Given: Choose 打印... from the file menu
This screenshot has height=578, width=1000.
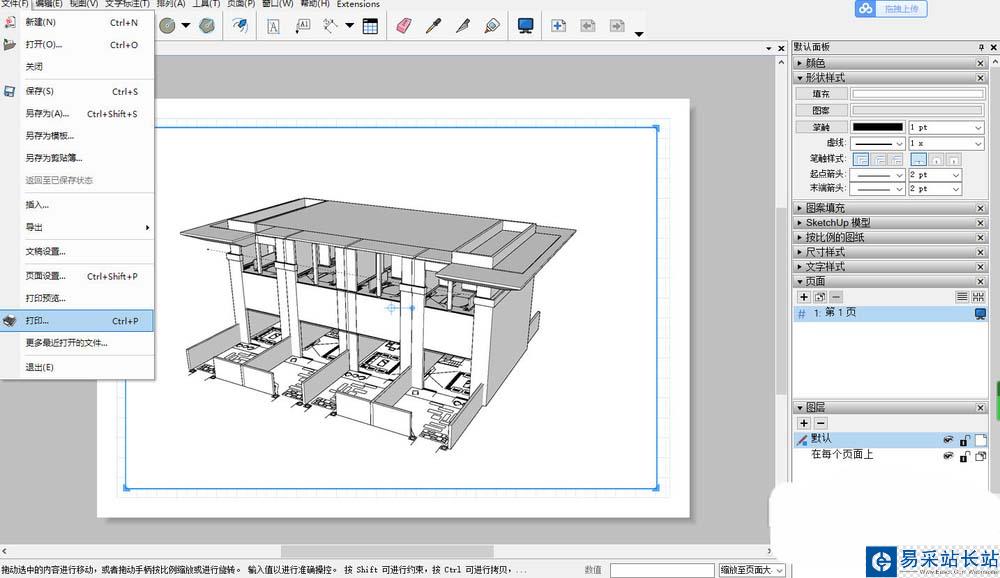Looking at the screenshot, I should click(x=38, y=321).
